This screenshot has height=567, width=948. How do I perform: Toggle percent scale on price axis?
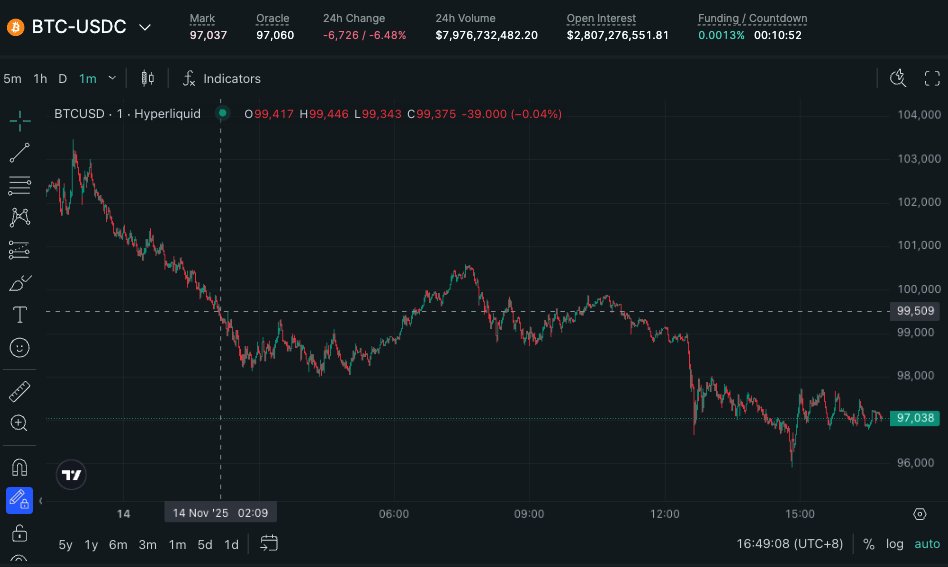tap(869, 544)
